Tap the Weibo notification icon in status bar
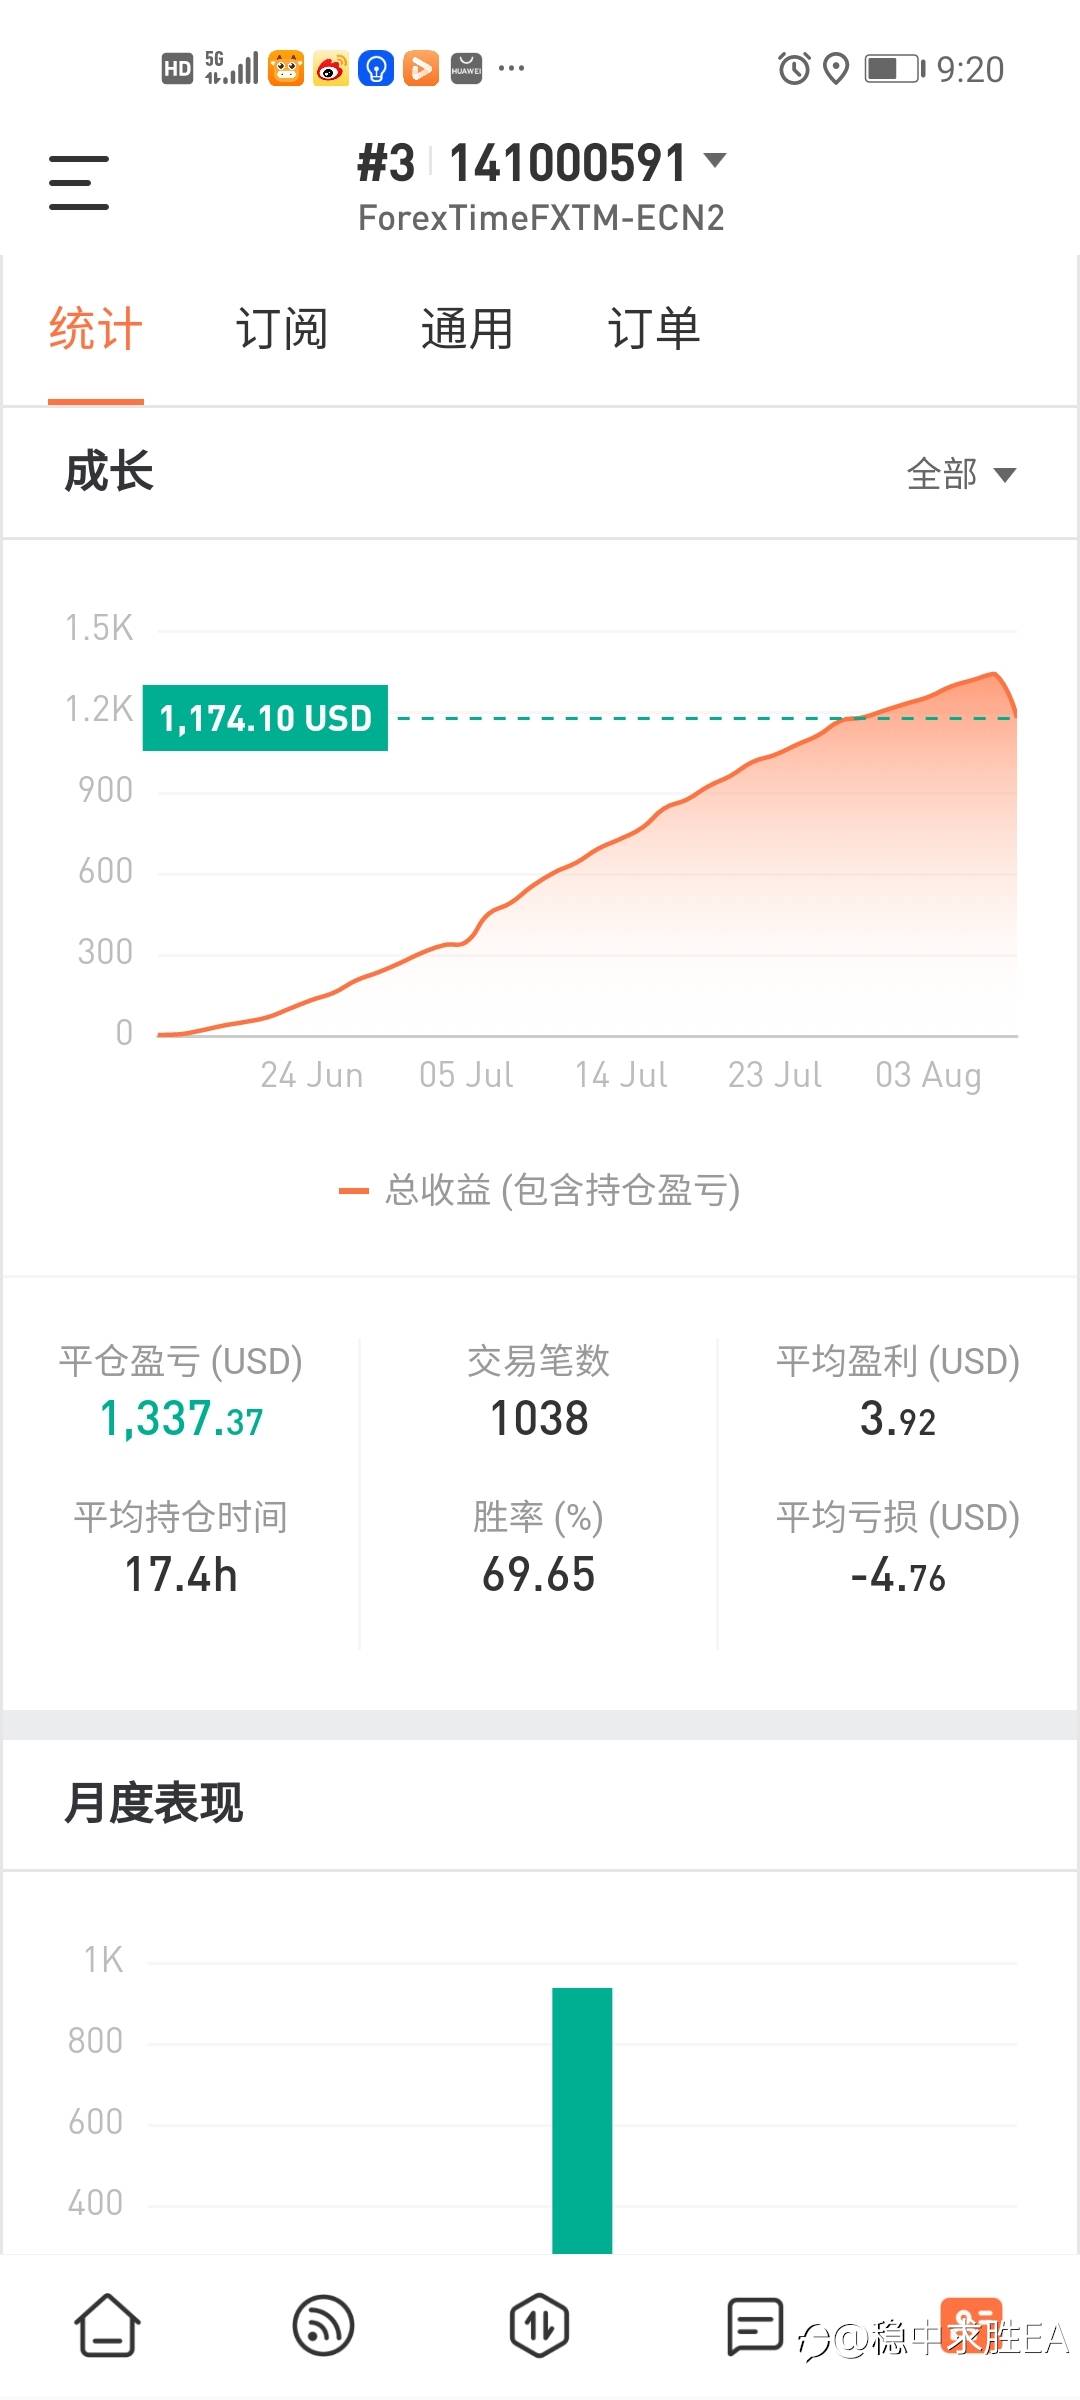Screen dimensions: 1080x2400 (331, 68)
